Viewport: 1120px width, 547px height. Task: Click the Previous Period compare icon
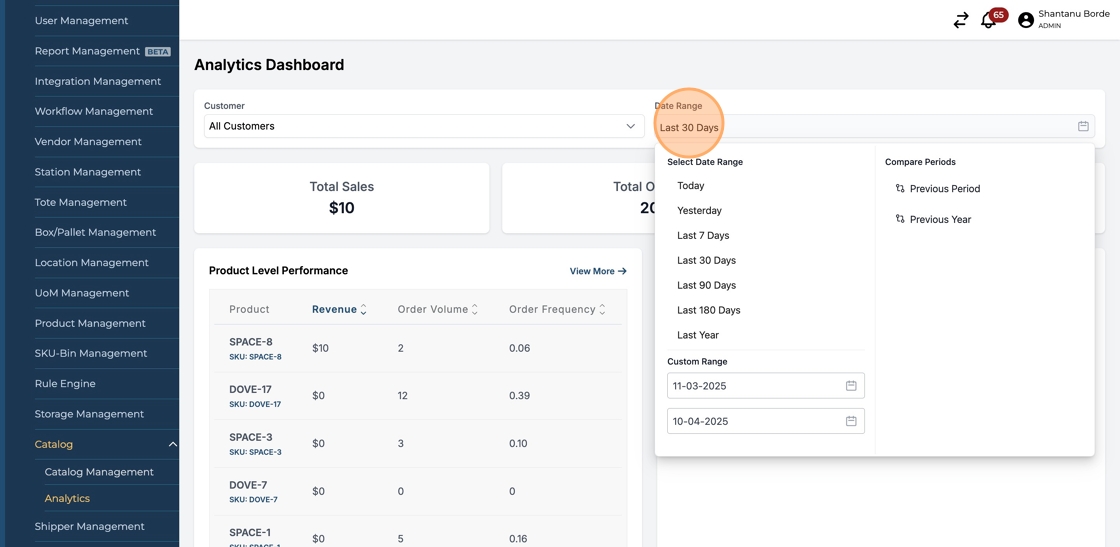[900, 189]
